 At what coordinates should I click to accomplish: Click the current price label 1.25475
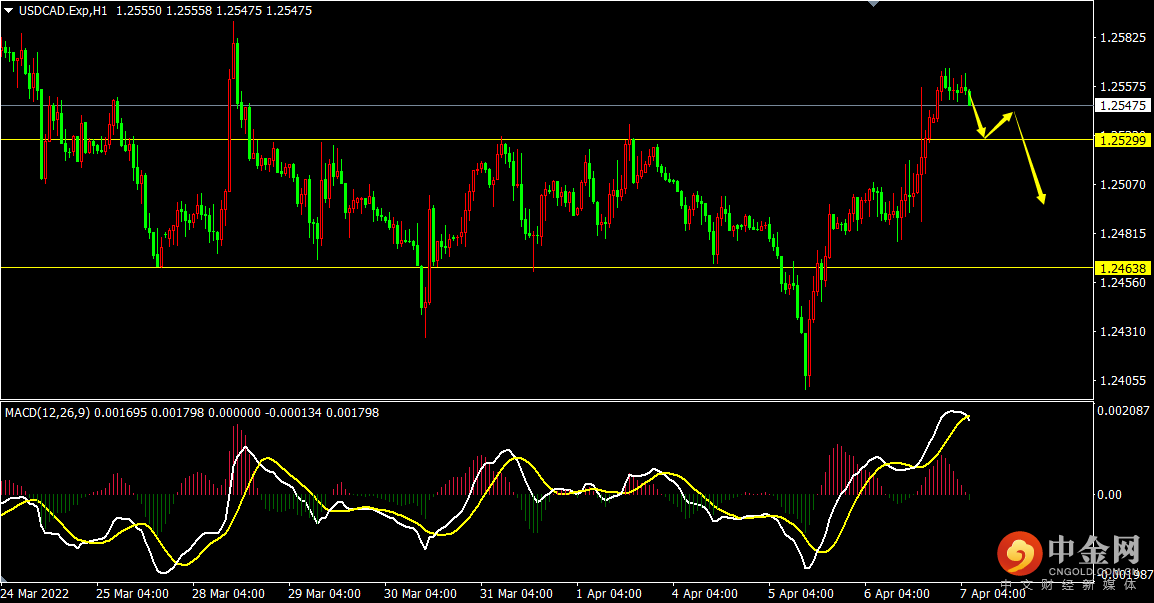(x=1121, y=105)
